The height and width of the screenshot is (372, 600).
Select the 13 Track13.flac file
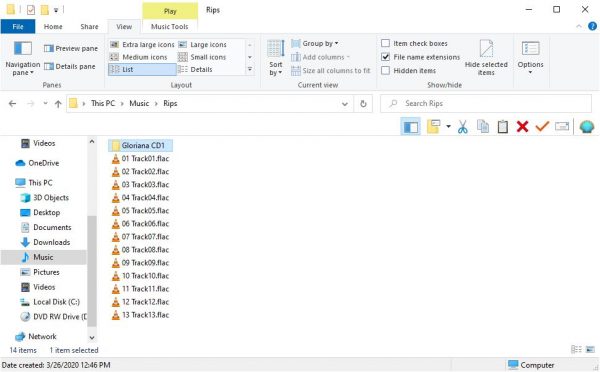(x=140, y=315)
